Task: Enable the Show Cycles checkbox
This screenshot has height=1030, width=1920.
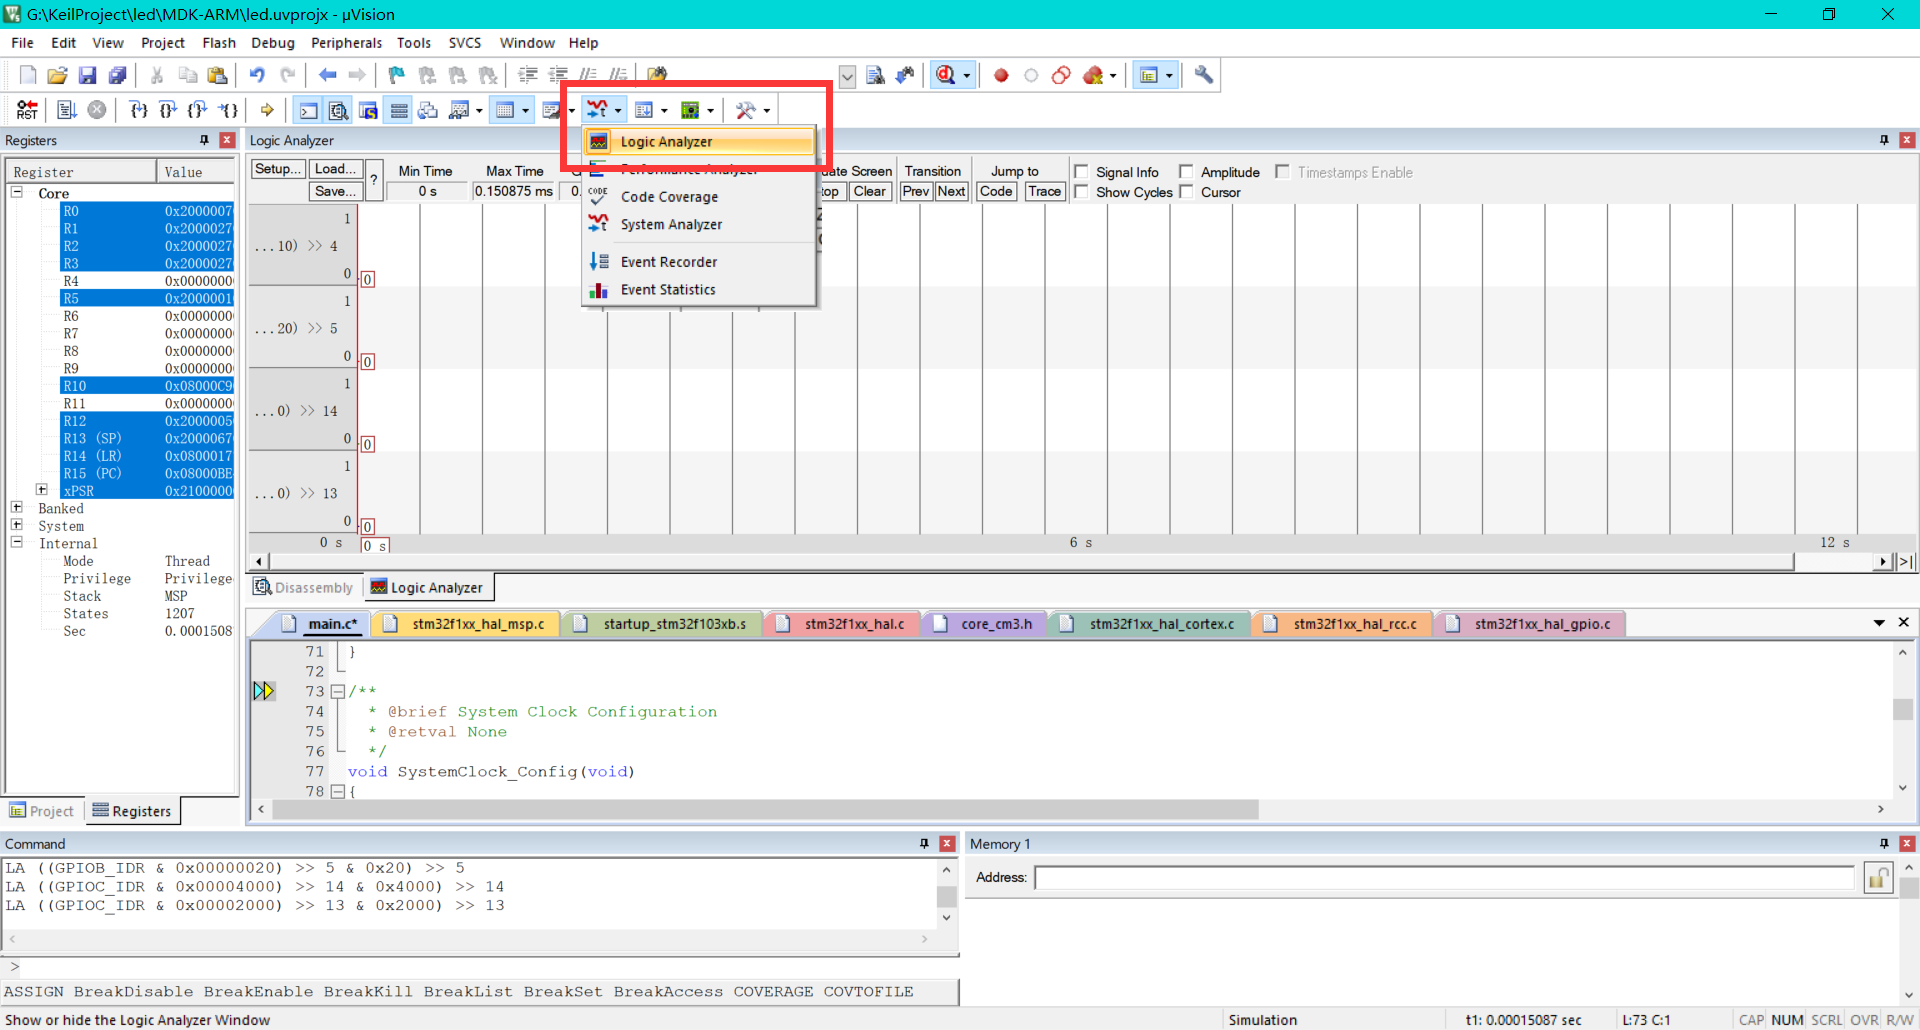Action: tap(1081, 192)
